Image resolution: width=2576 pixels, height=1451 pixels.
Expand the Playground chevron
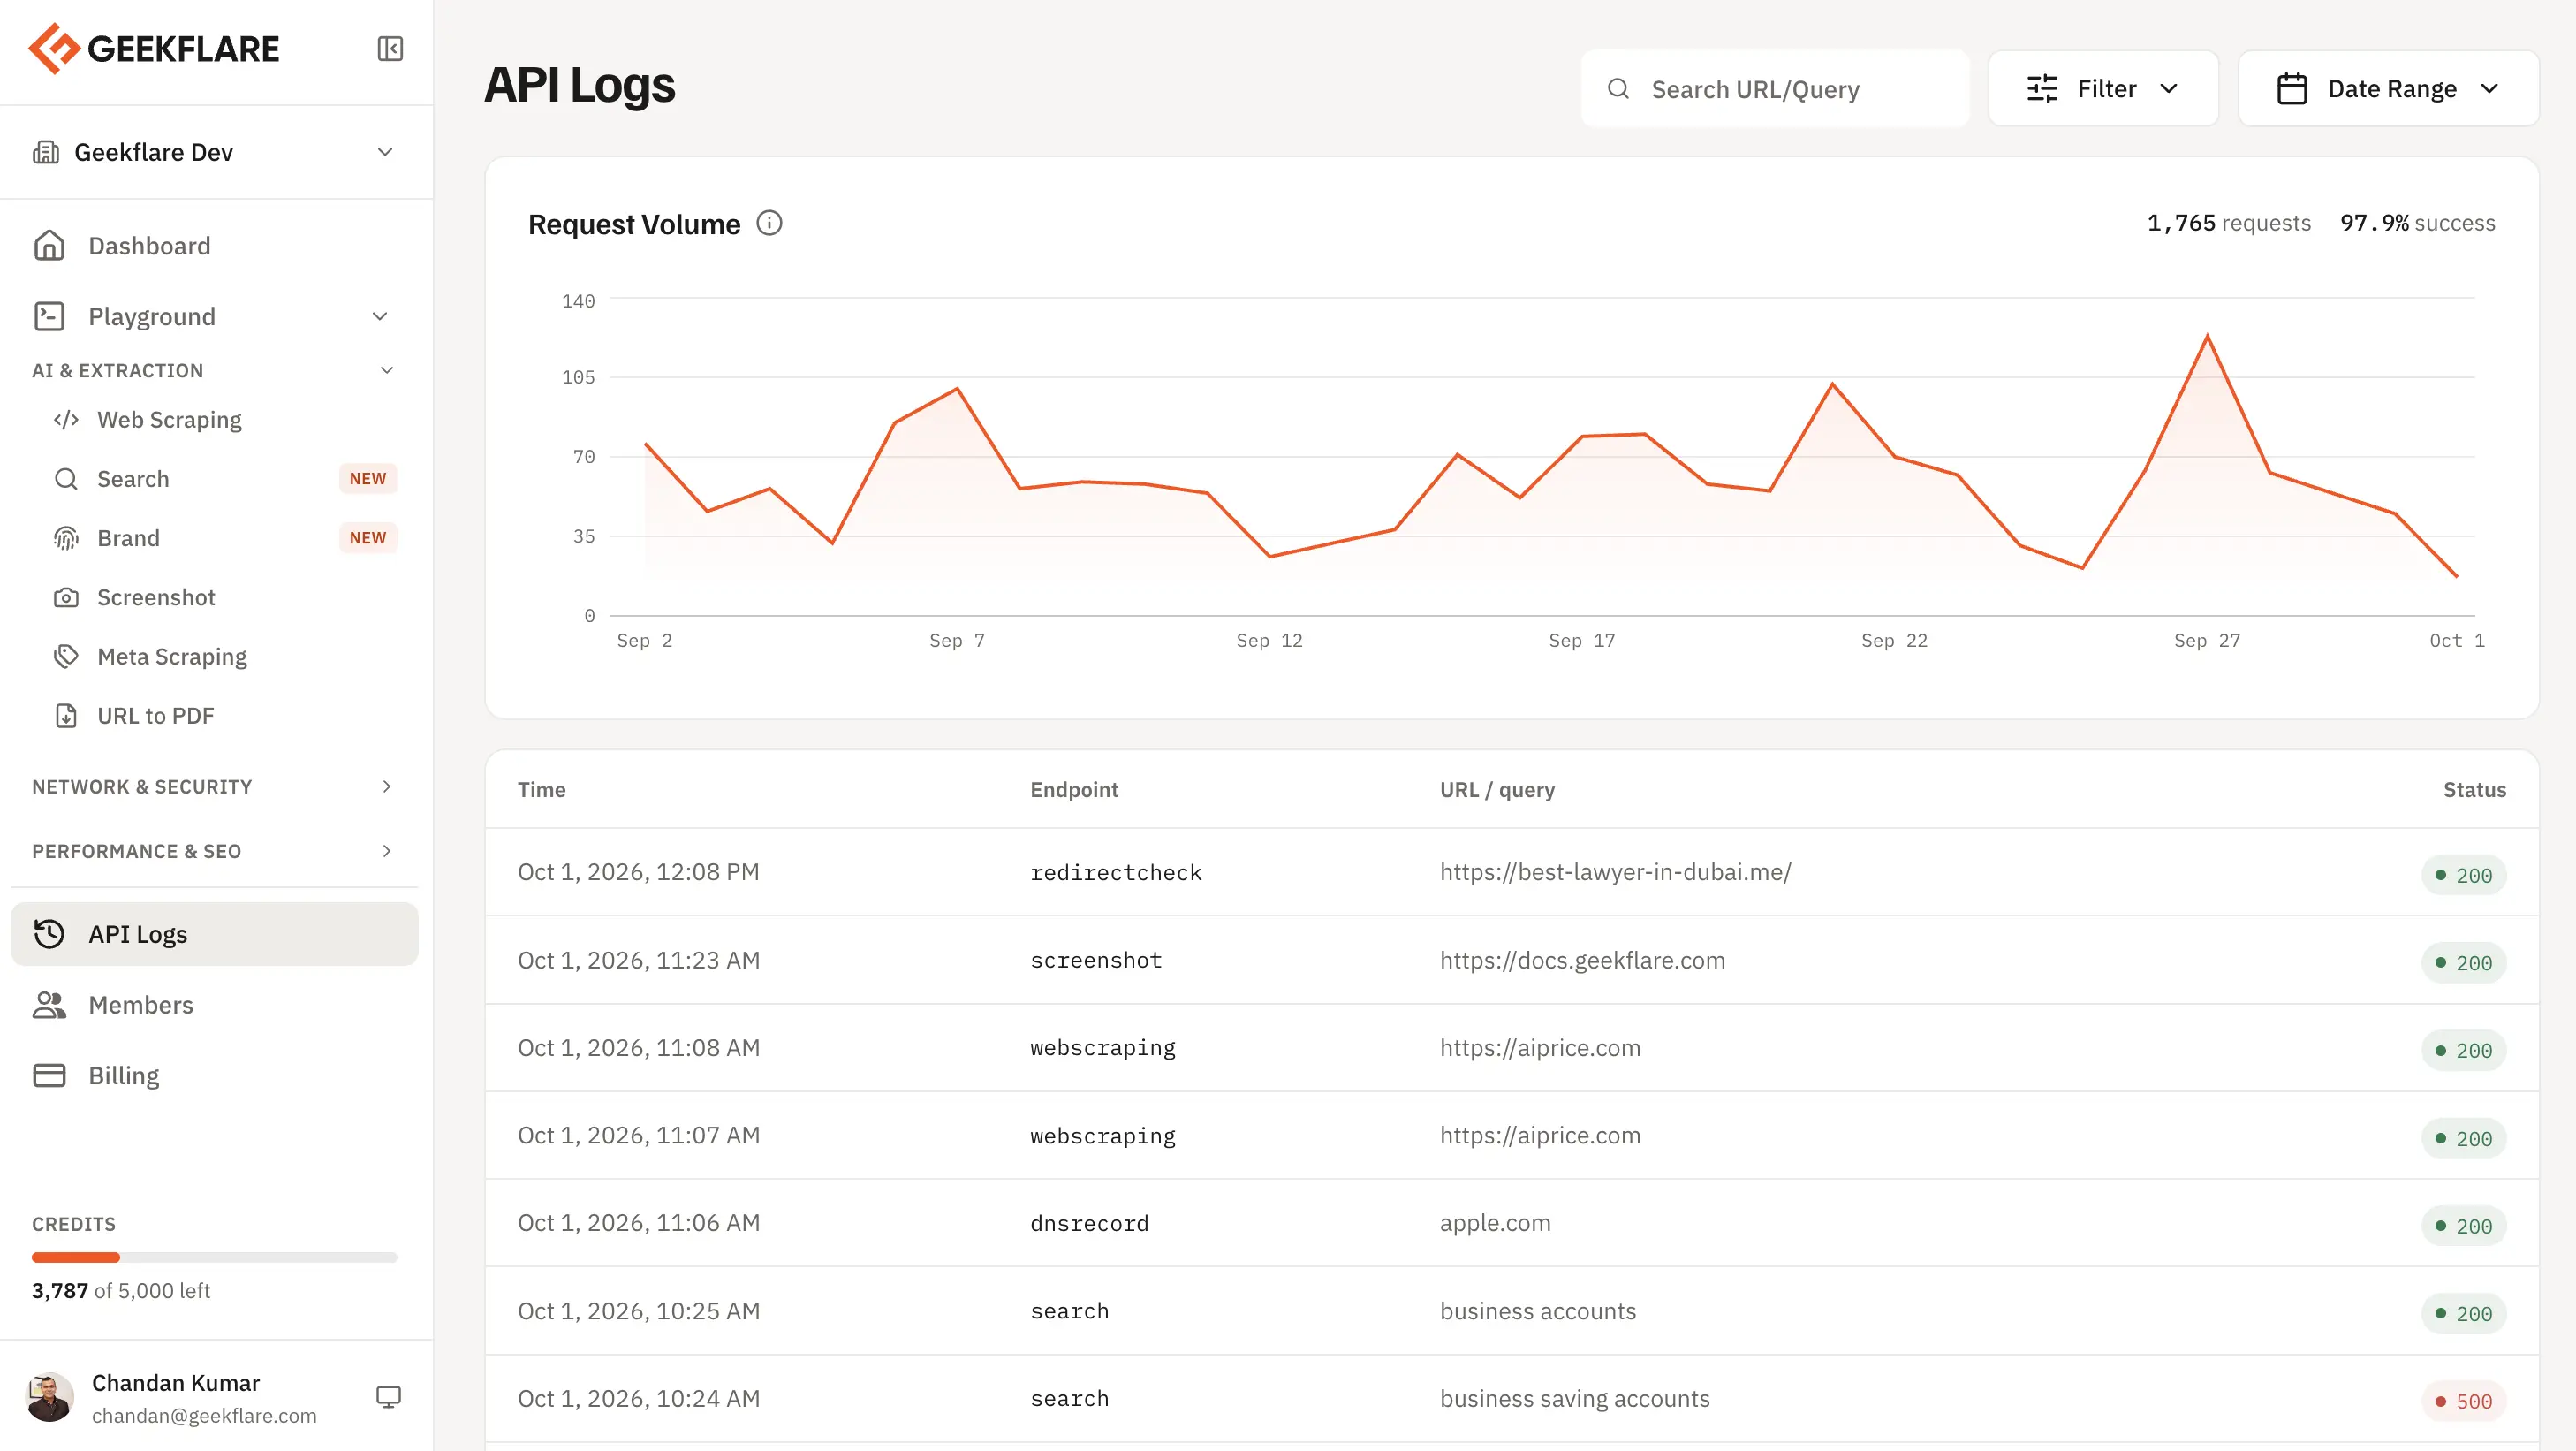[x=380, y=317]
